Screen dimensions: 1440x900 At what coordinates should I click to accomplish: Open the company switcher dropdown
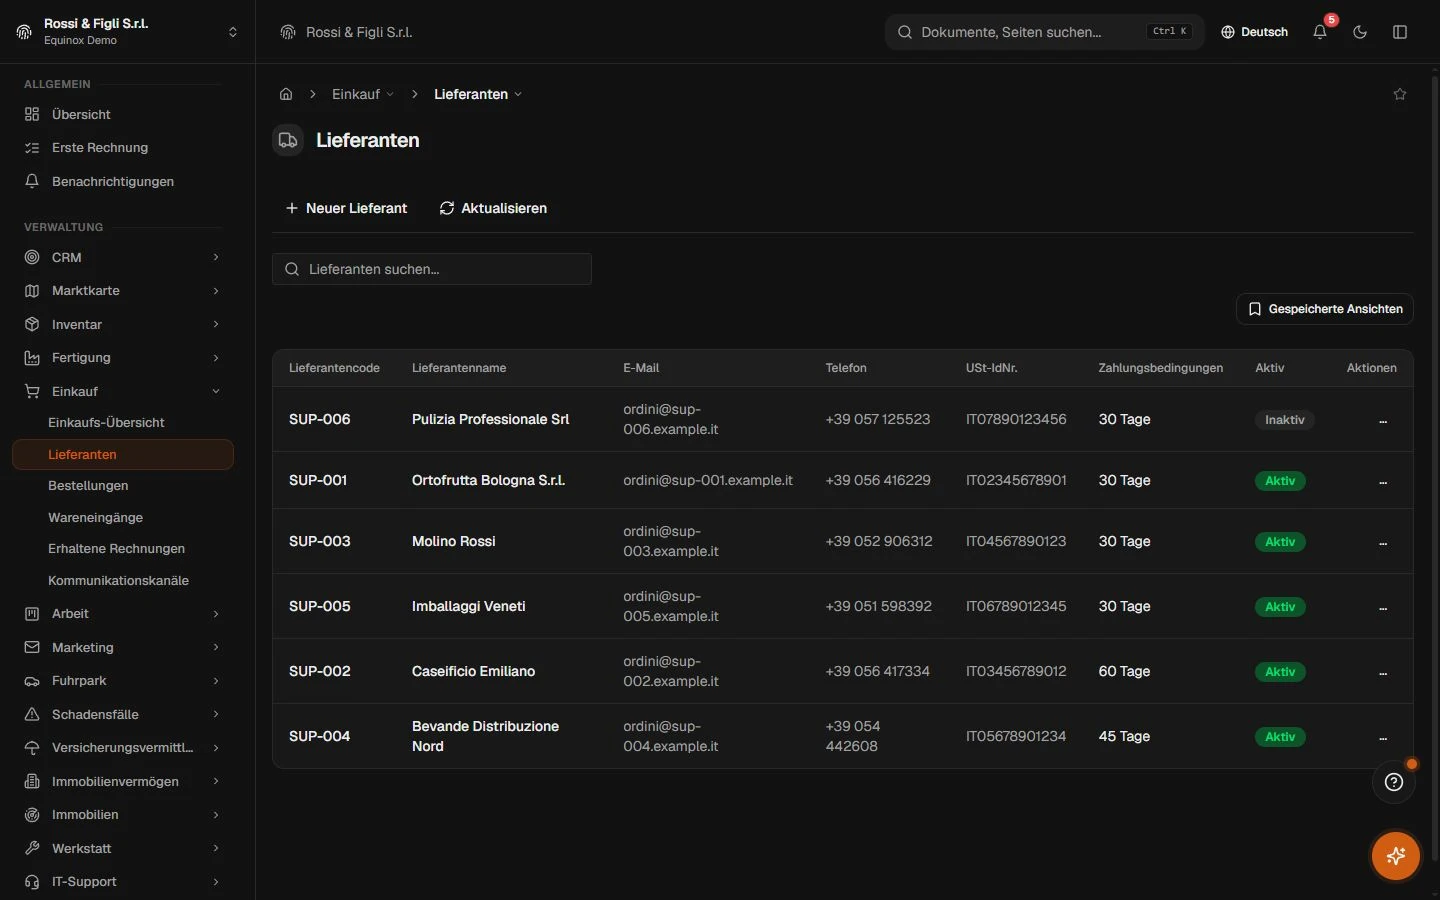click(x=127, y=32)
